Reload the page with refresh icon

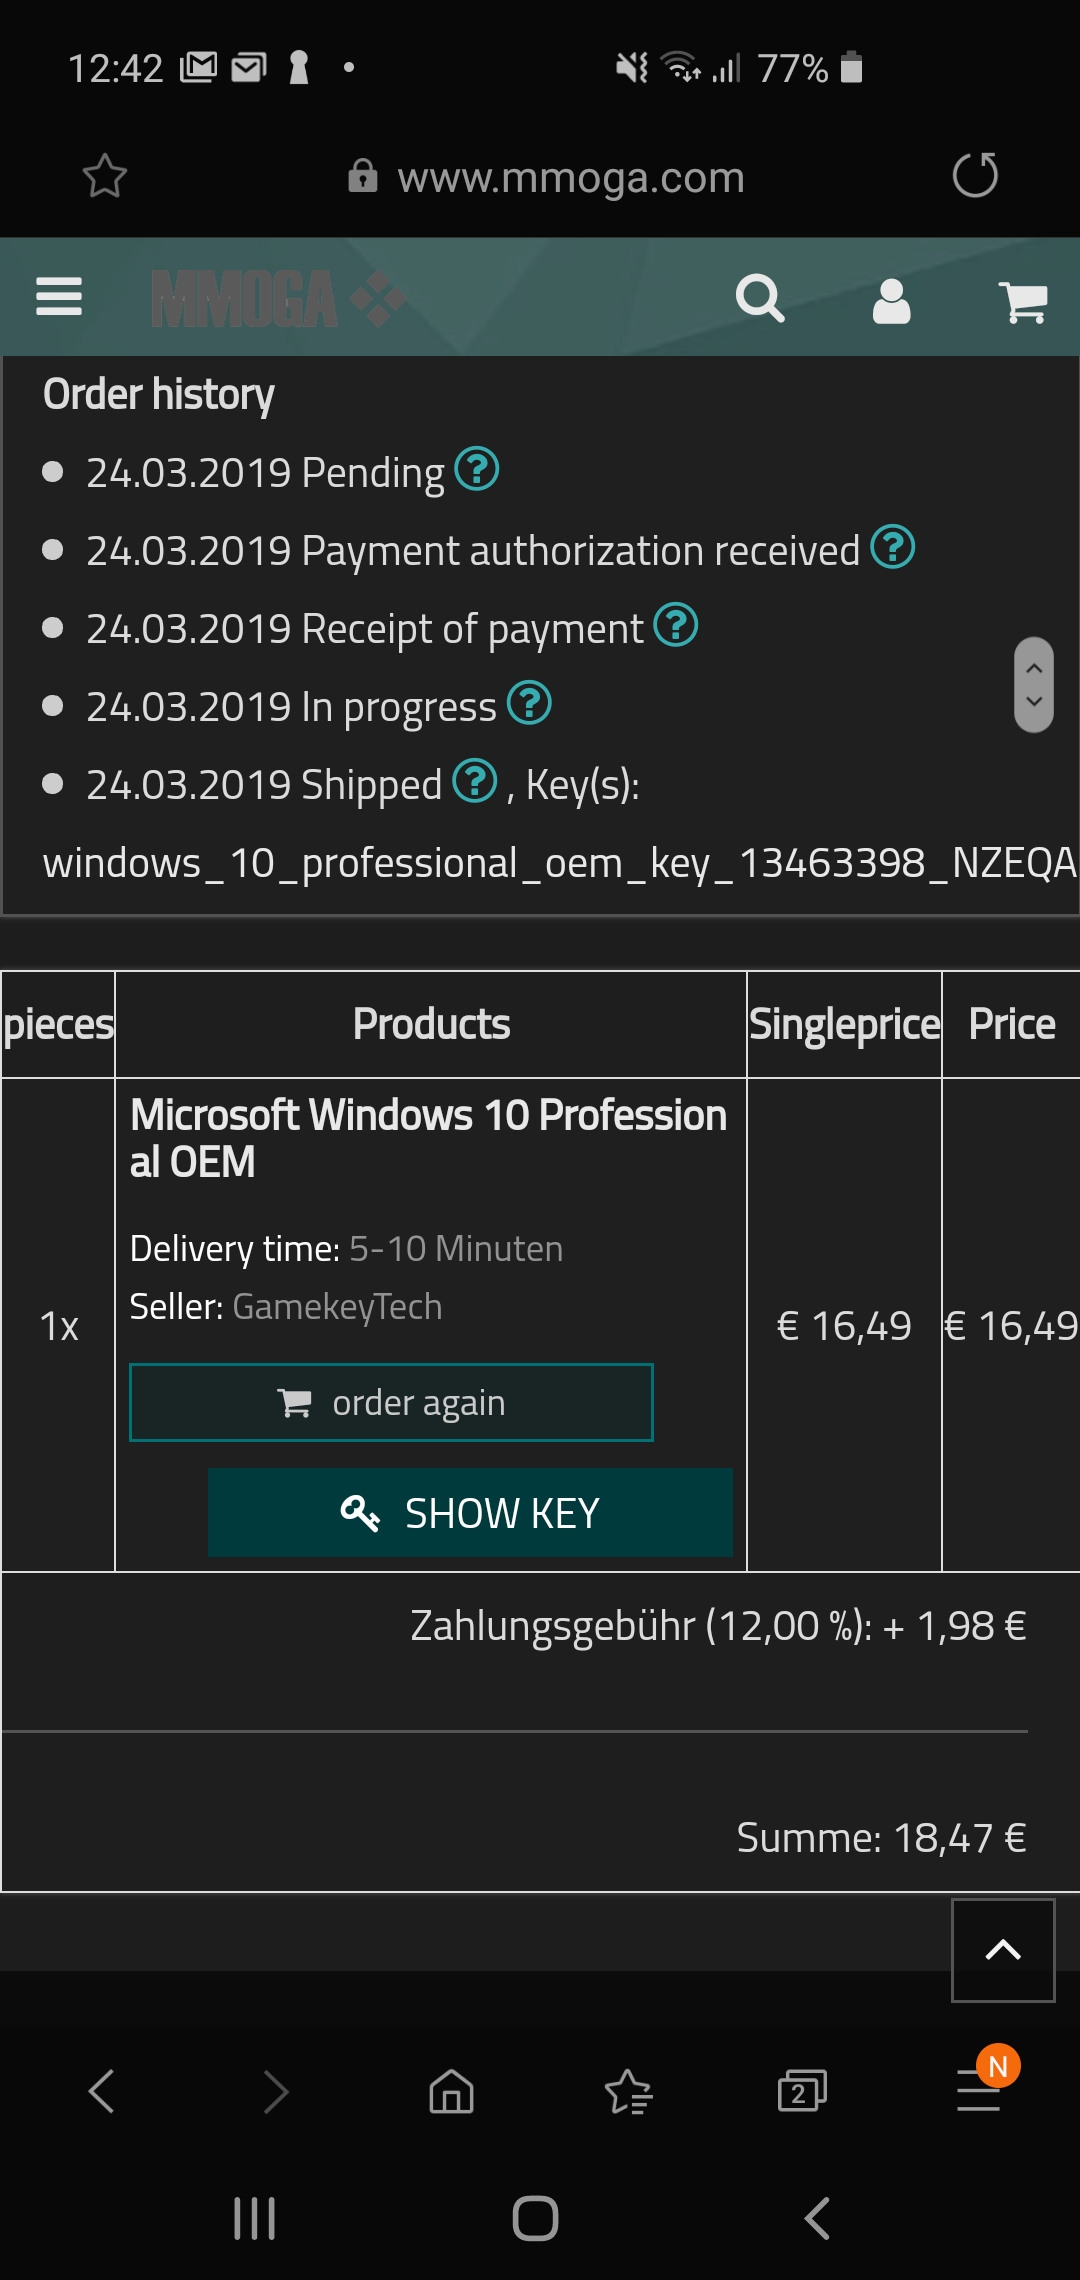(975, 176)
